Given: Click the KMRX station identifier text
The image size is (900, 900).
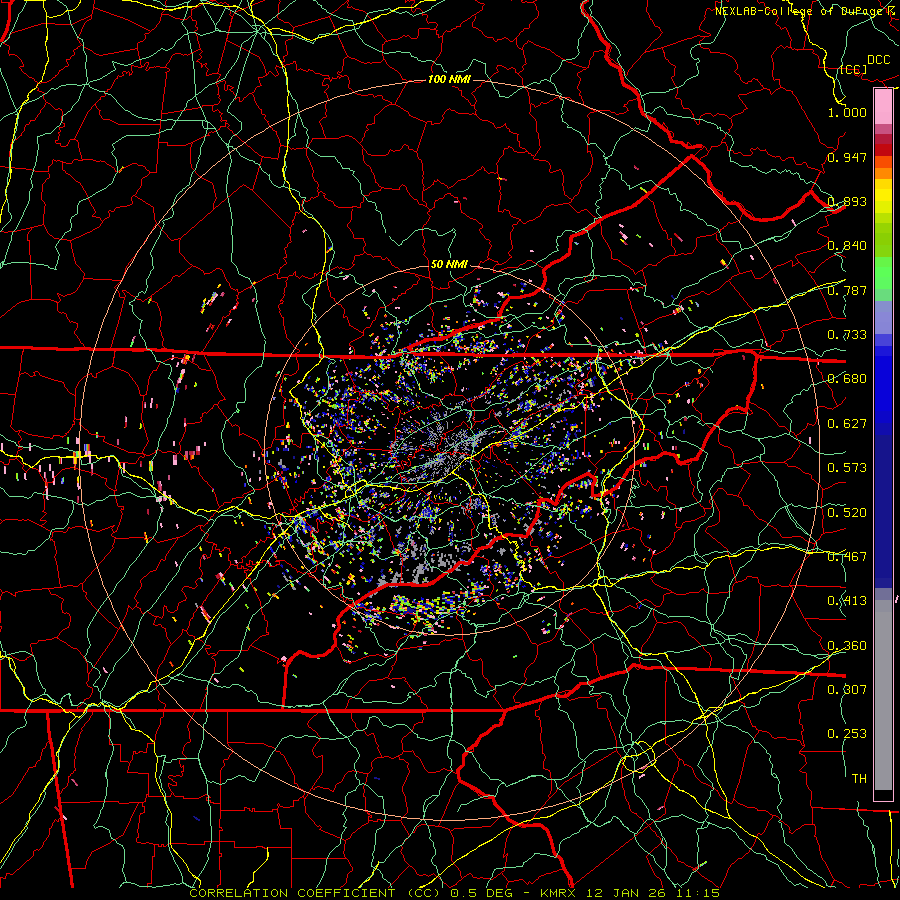Looking at the screenshot, I should (557, 893).
